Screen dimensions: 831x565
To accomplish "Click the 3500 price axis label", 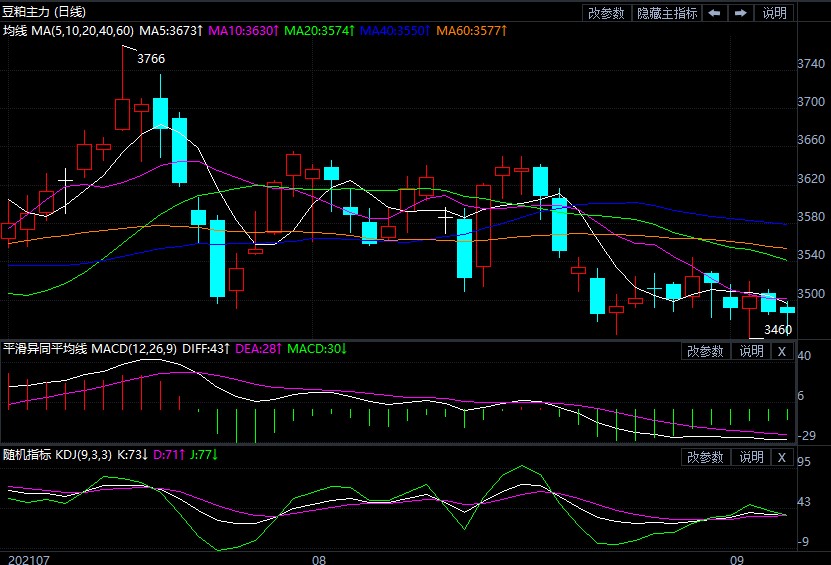I will coord(811,293).
